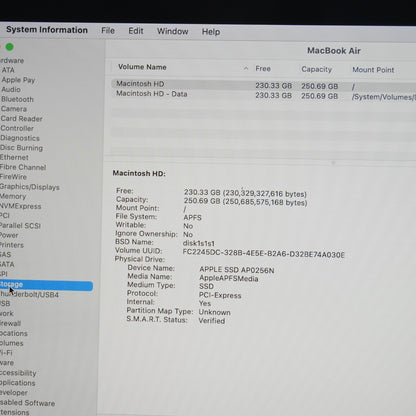Open the Help menu
Screen dimensions: 416x416
211,32
